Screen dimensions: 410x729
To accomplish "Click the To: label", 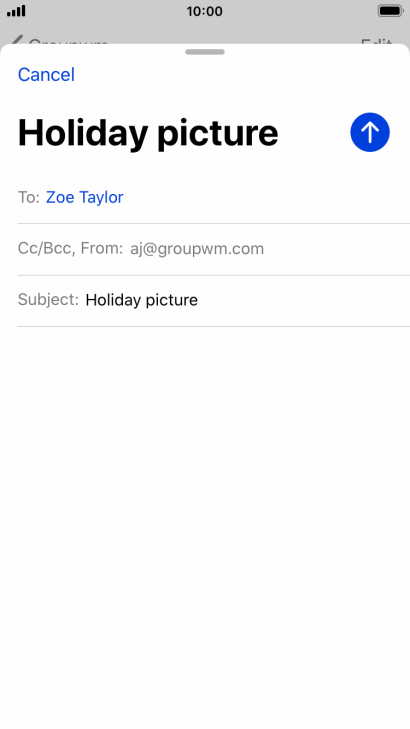I will pyautogui.click(x=29, y=197).
